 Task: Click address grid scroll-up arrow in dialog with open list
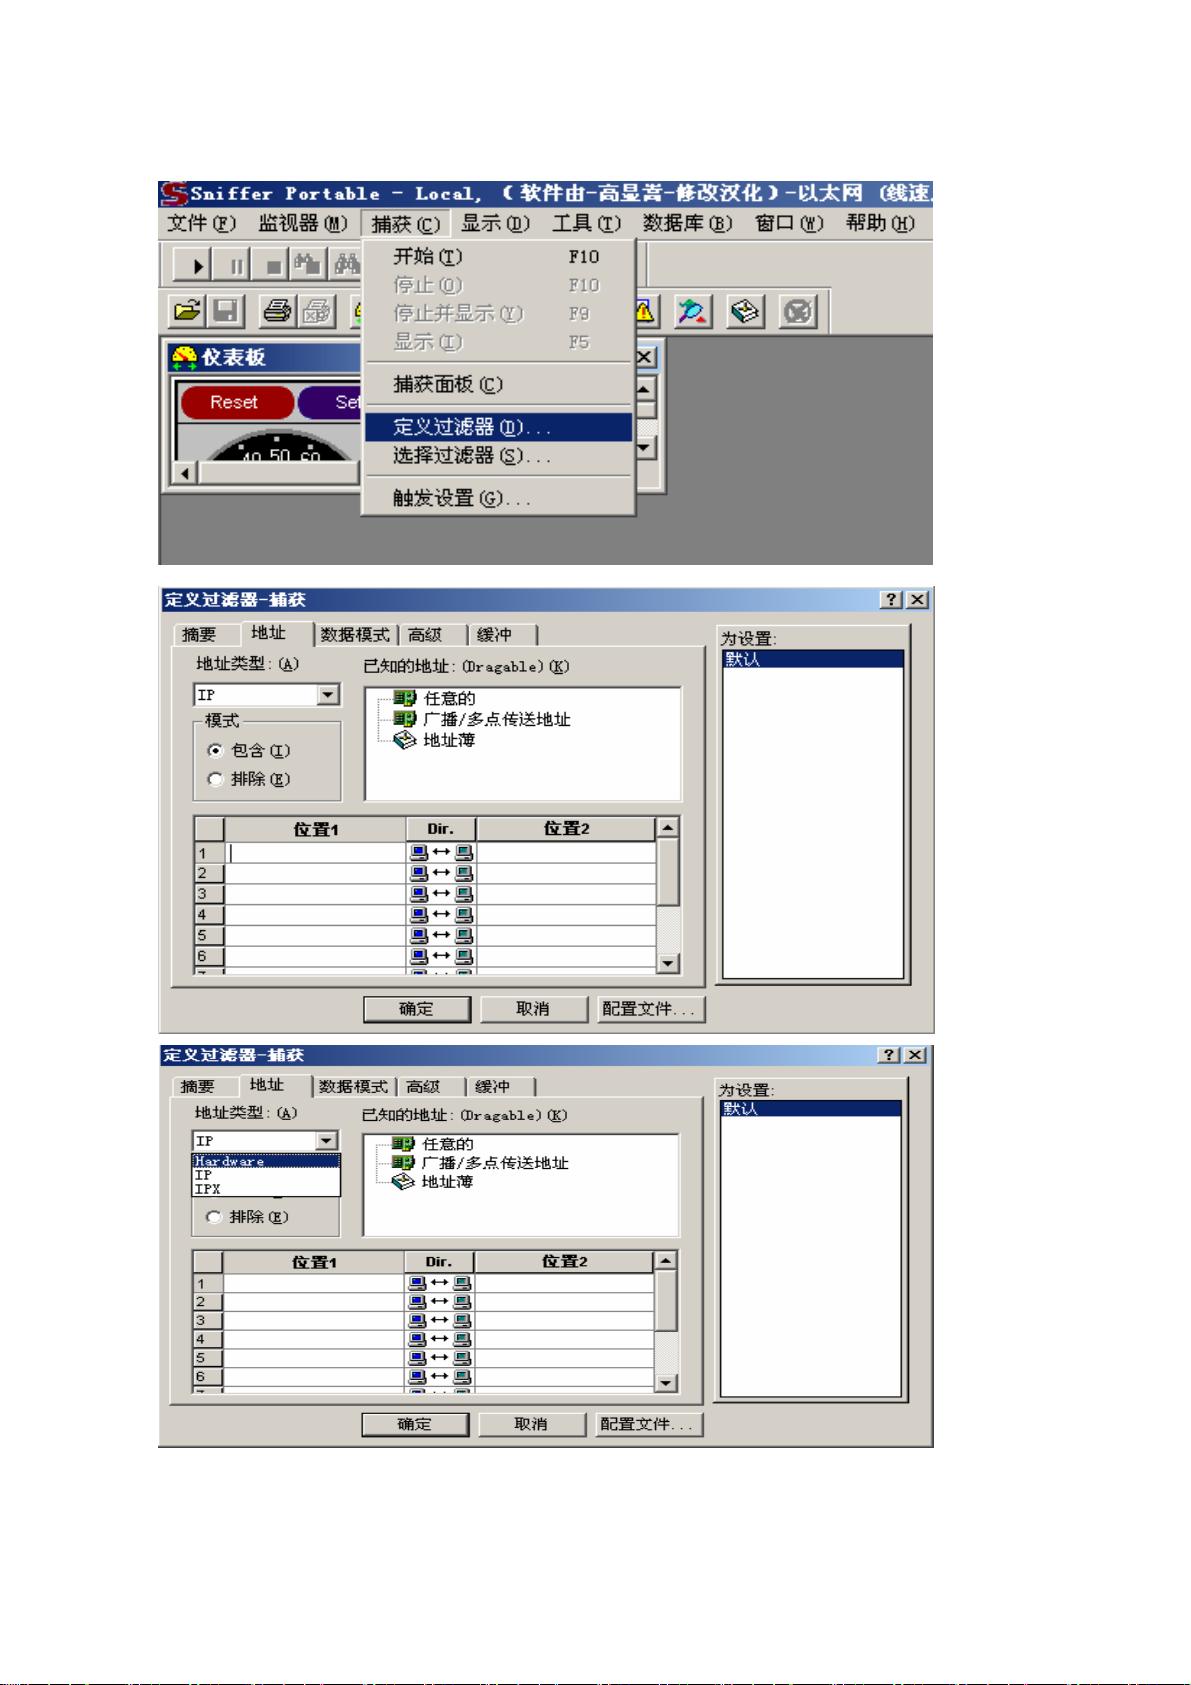click(x=666, y=1261)
